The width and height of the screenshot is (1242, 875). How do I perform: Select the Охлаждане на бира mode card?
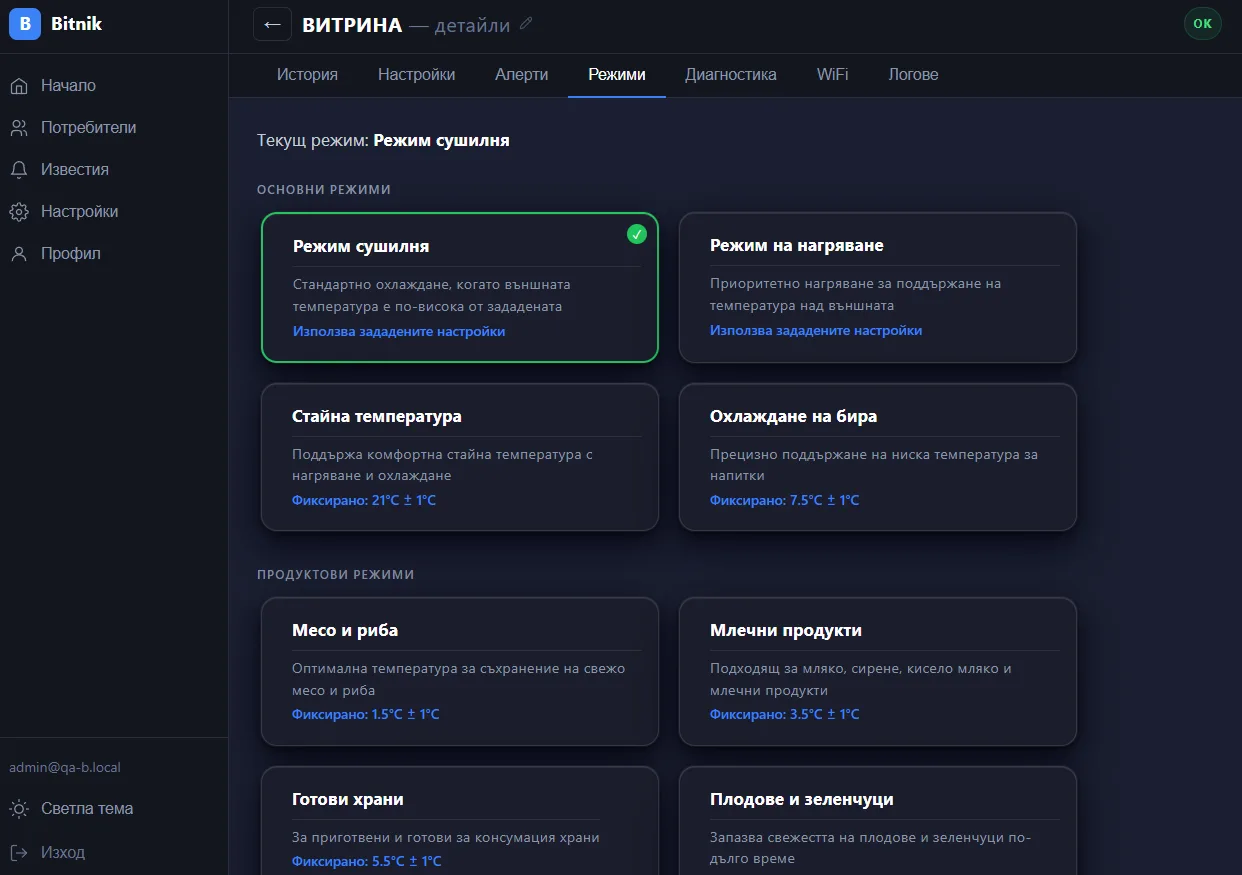[878, 457]
